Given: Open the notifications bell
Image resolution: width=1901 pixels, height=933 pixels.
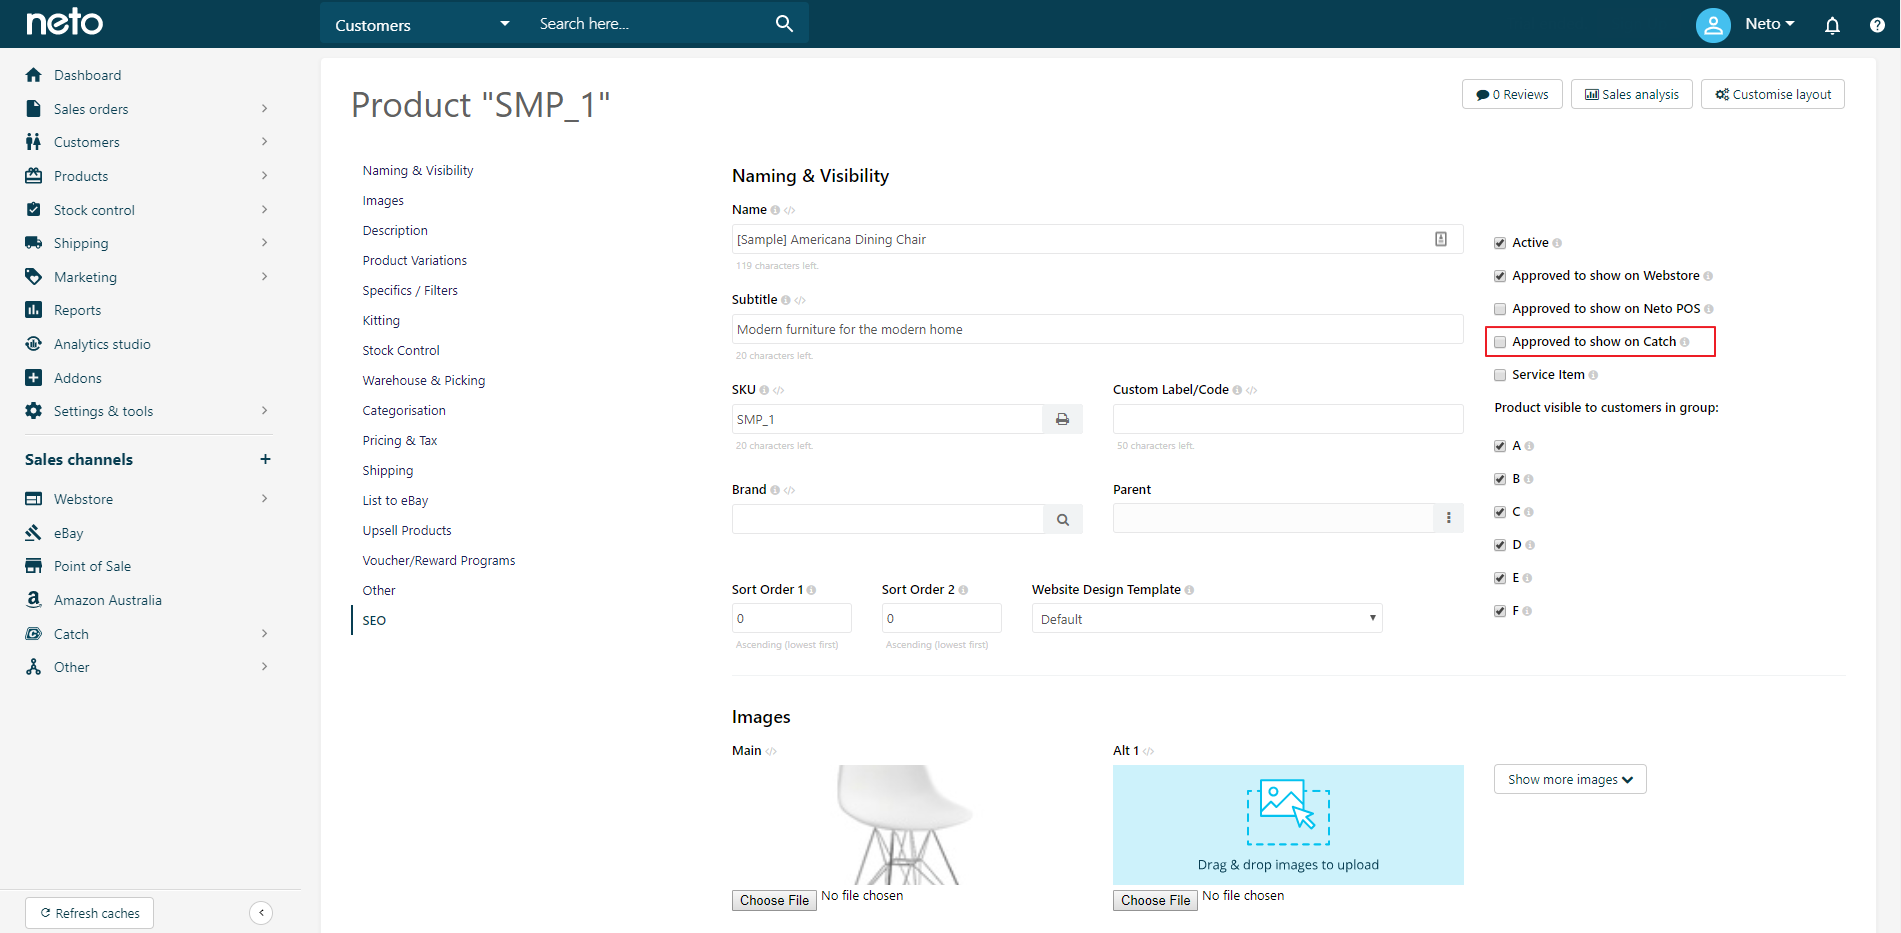Looking at the screenshot, I should click(x=1831, y=25).
